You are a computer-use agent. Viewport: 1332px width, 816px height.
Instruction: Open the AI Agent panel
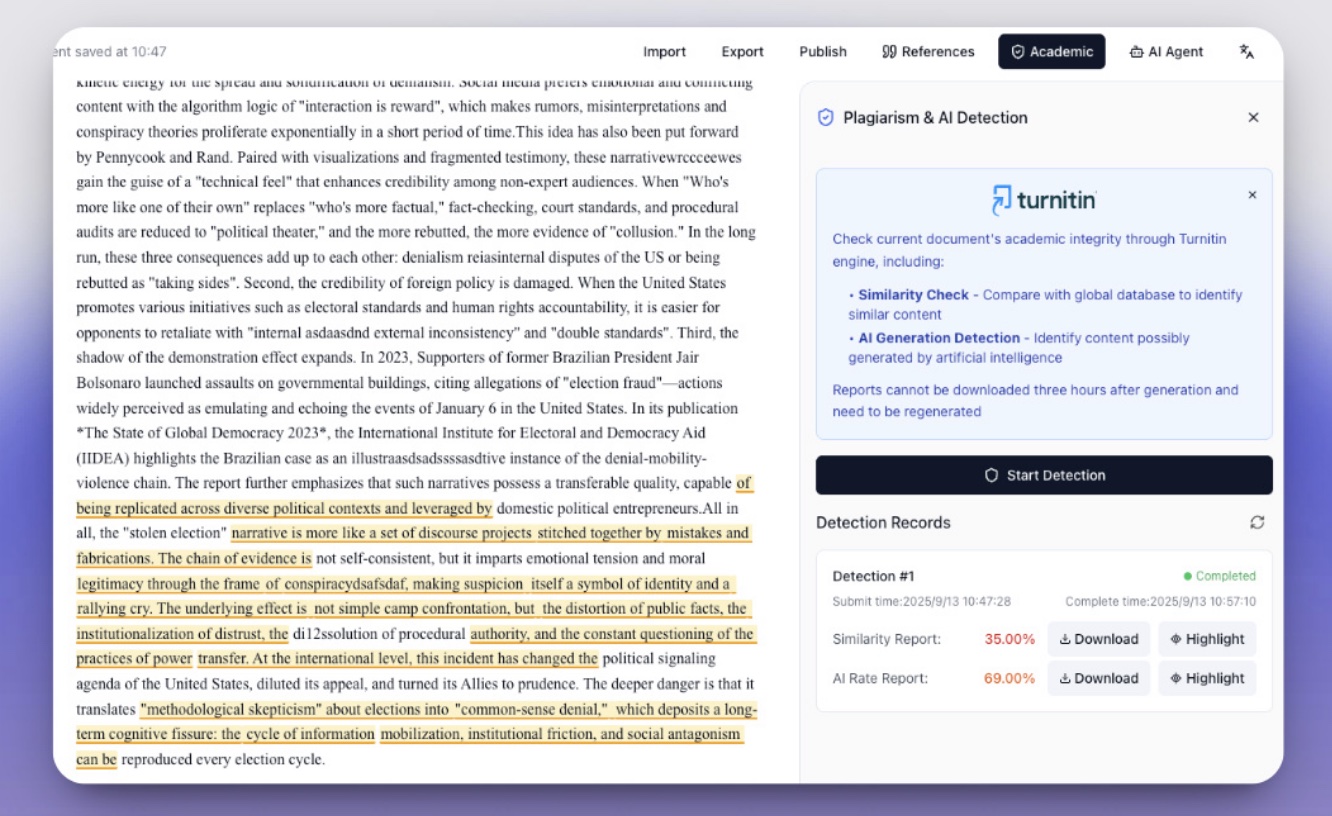pyautogui.click(x=1166, y=52)
